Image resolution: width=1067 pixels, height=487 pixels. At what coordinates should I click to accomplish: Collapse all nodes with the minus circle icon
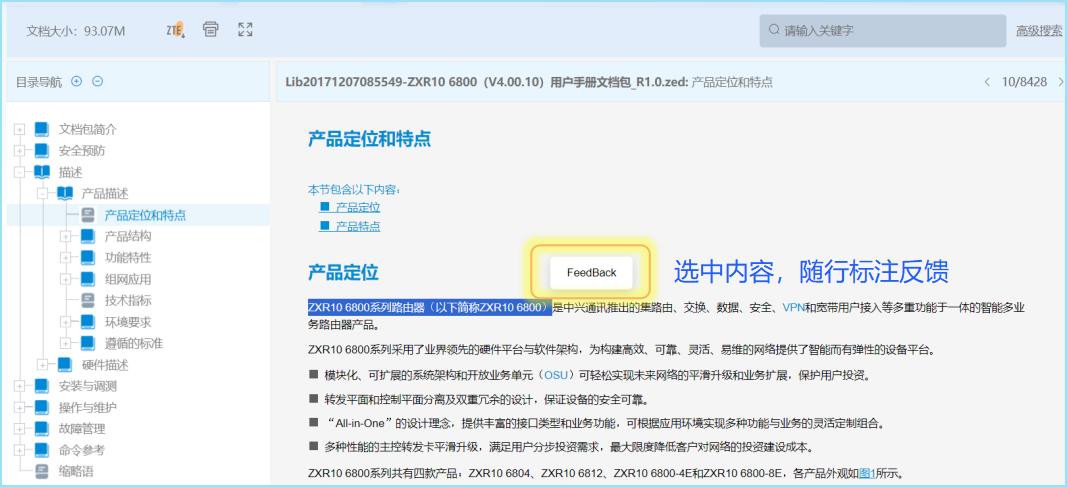[97, 82]
